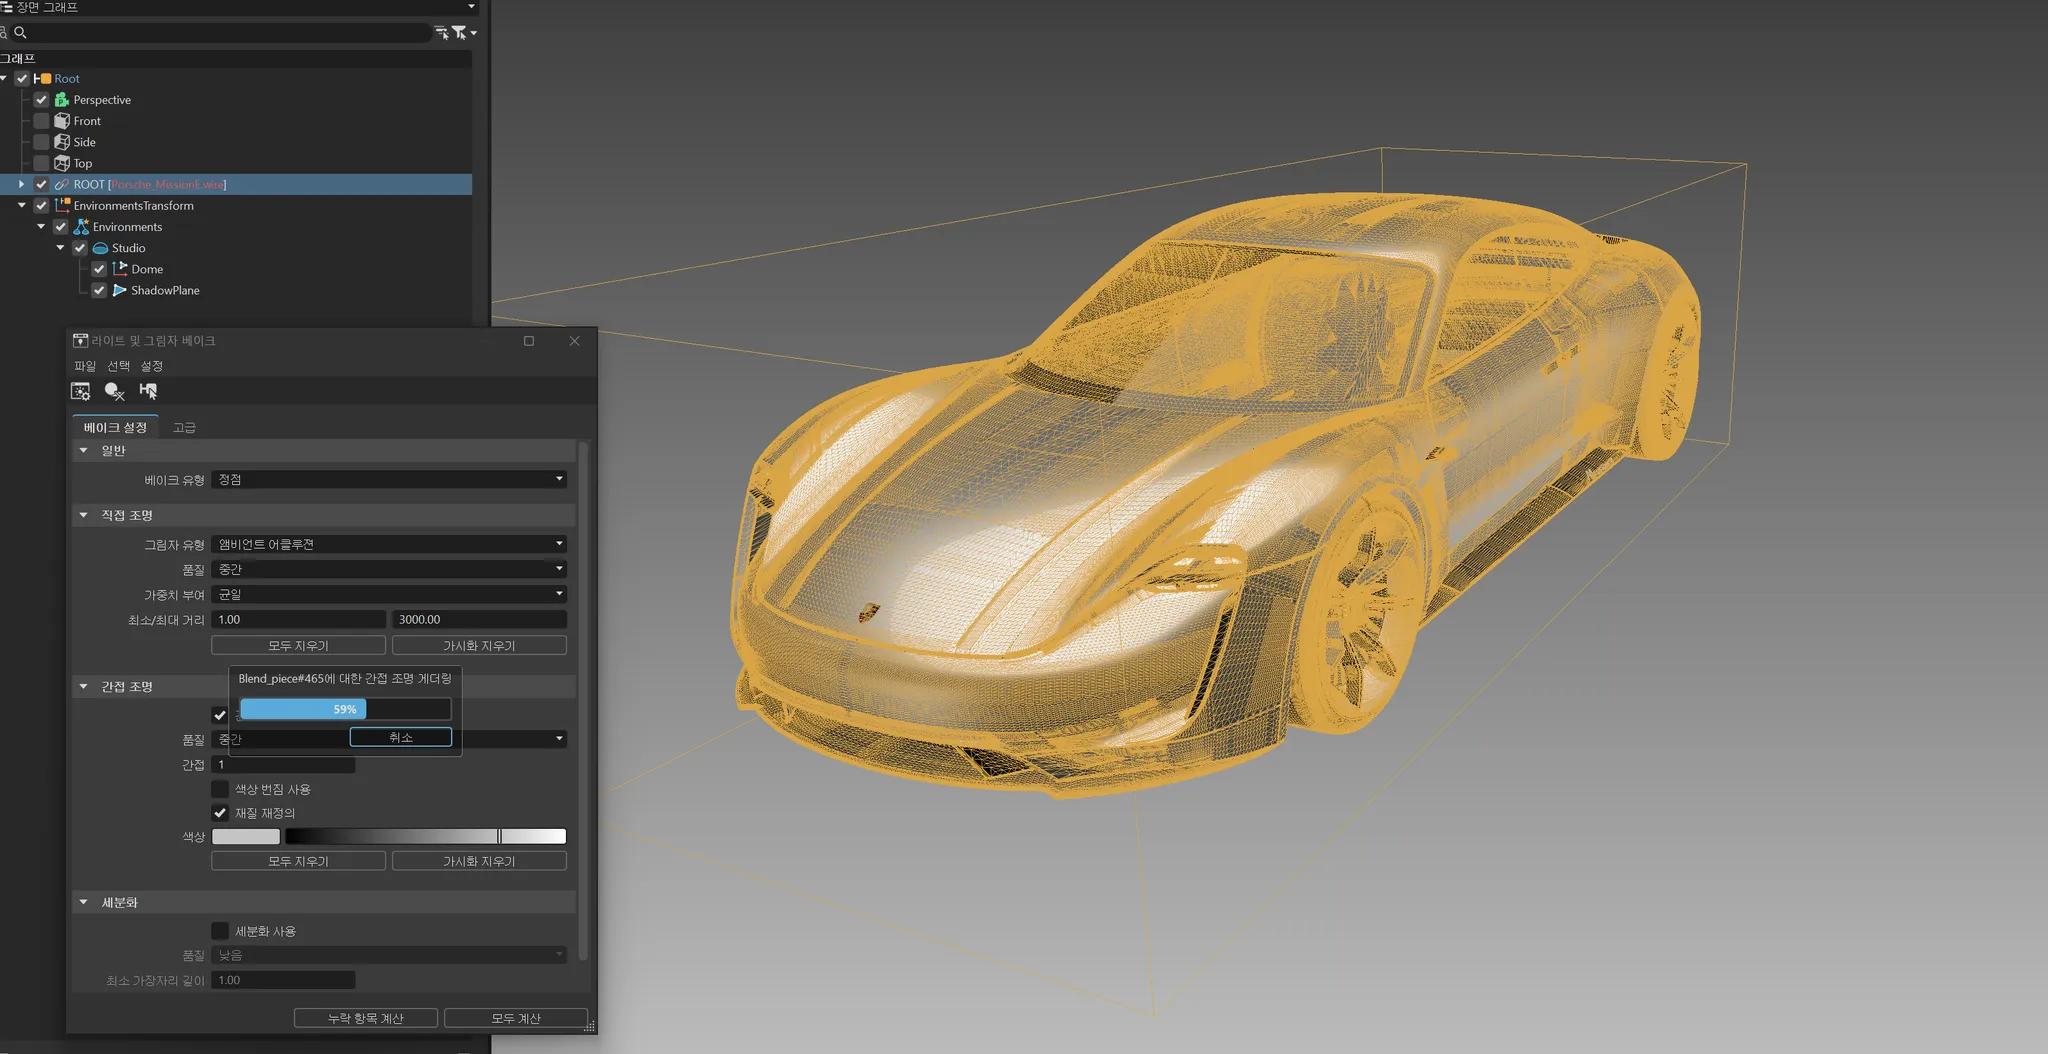2048x1054 pixels.
Task: Collapse the 직접 조명 section
Action: (84, 515)
